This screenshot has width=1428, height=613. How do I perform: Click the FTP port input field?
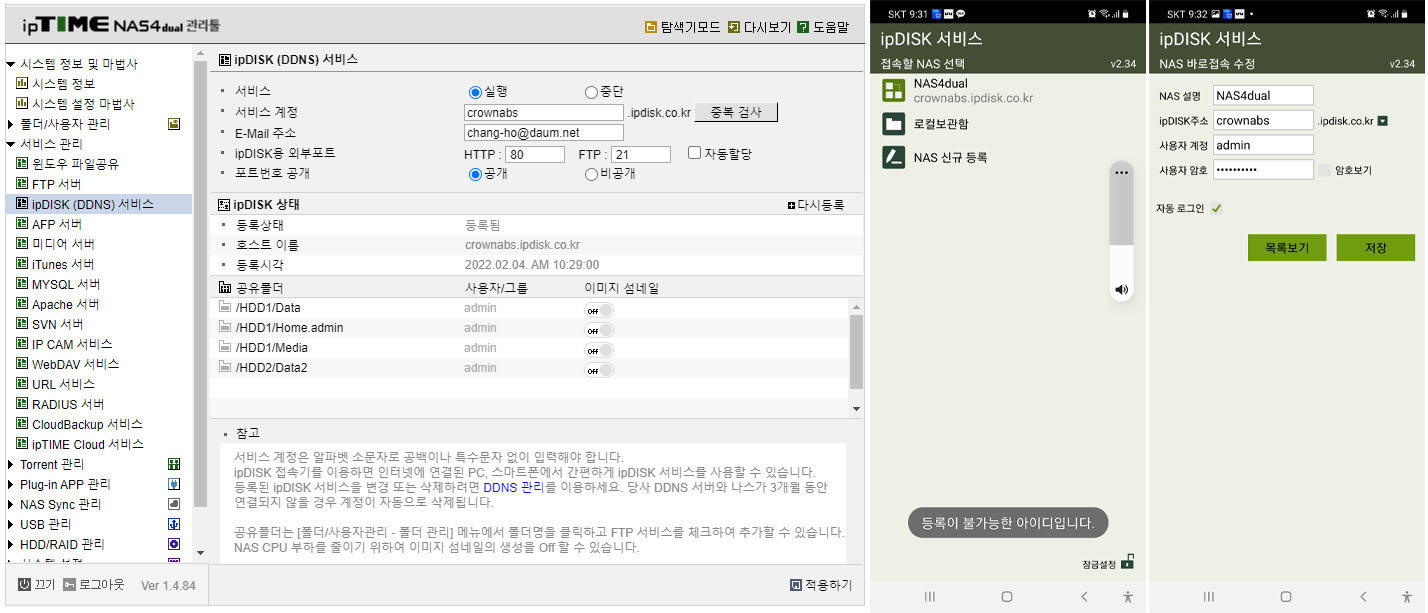point(640,155)
